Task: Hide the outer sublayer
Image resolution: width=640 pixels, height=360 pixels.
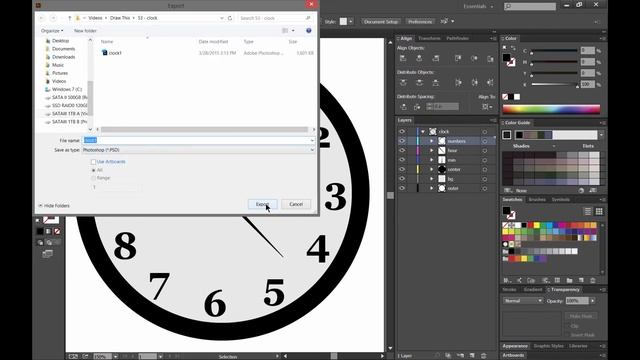Action: tap(402, 188)
